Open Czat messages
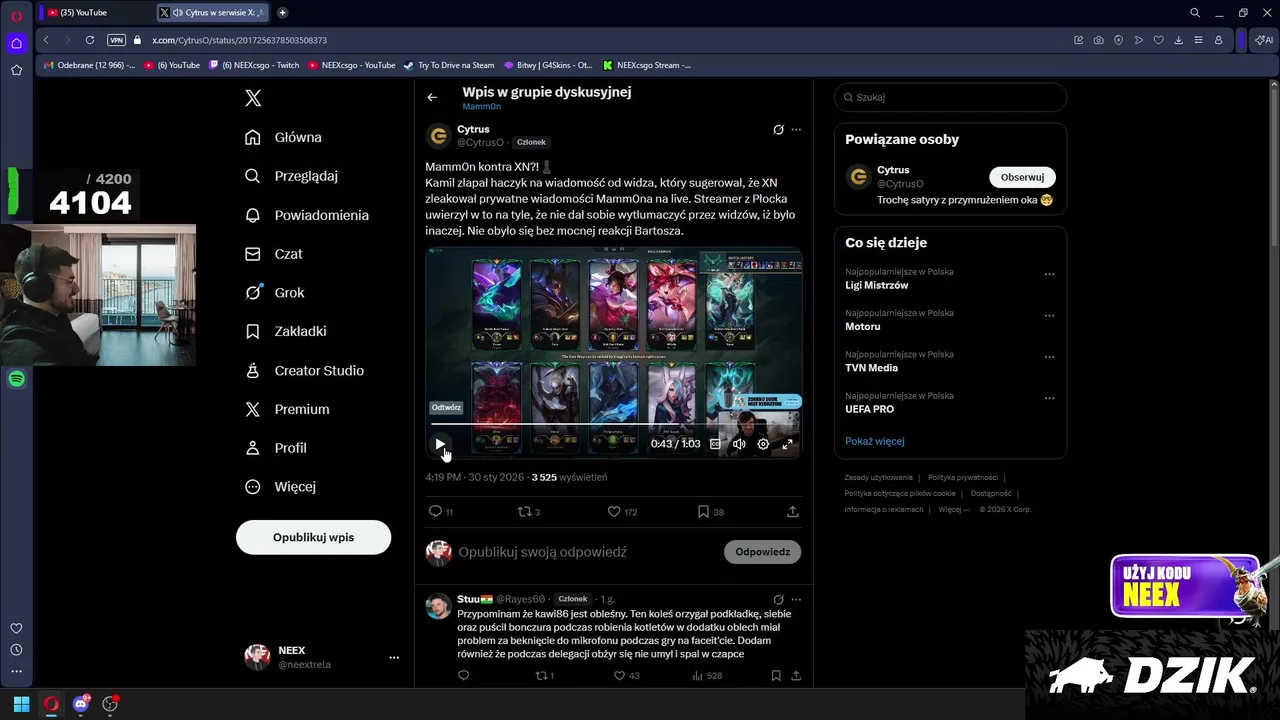 click(274, 254)
